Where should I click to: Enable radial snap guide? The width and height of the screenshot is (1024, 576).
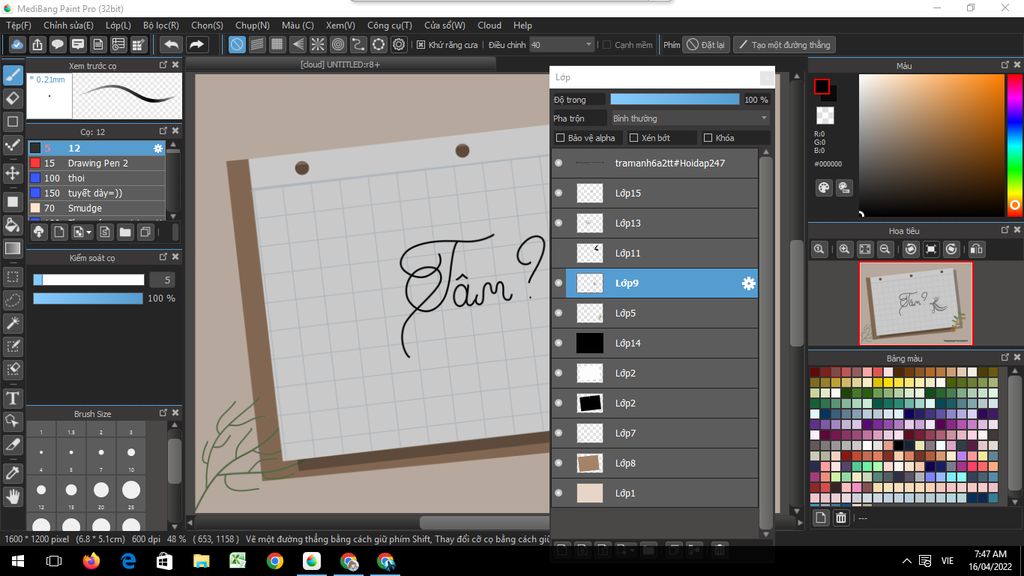(318, 44)
